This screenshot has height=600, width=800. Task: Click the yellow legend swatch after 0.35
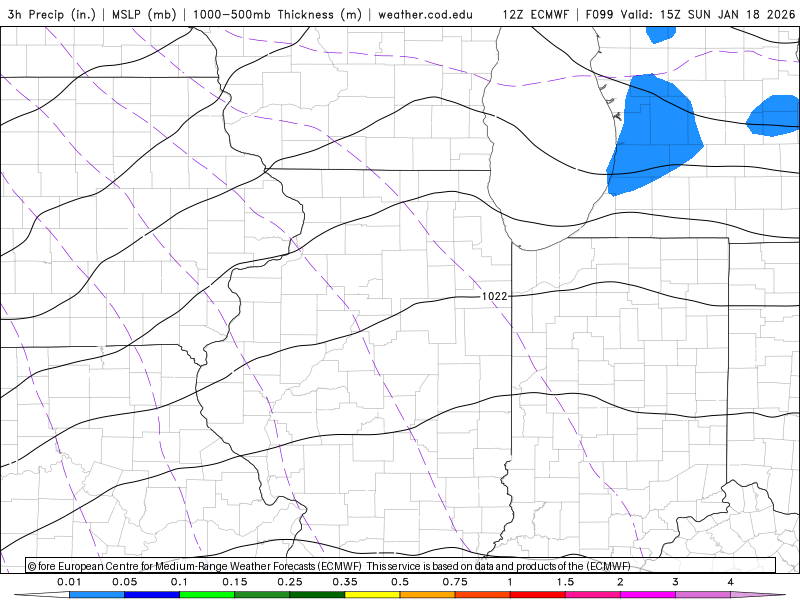click(x=372, y=595)
